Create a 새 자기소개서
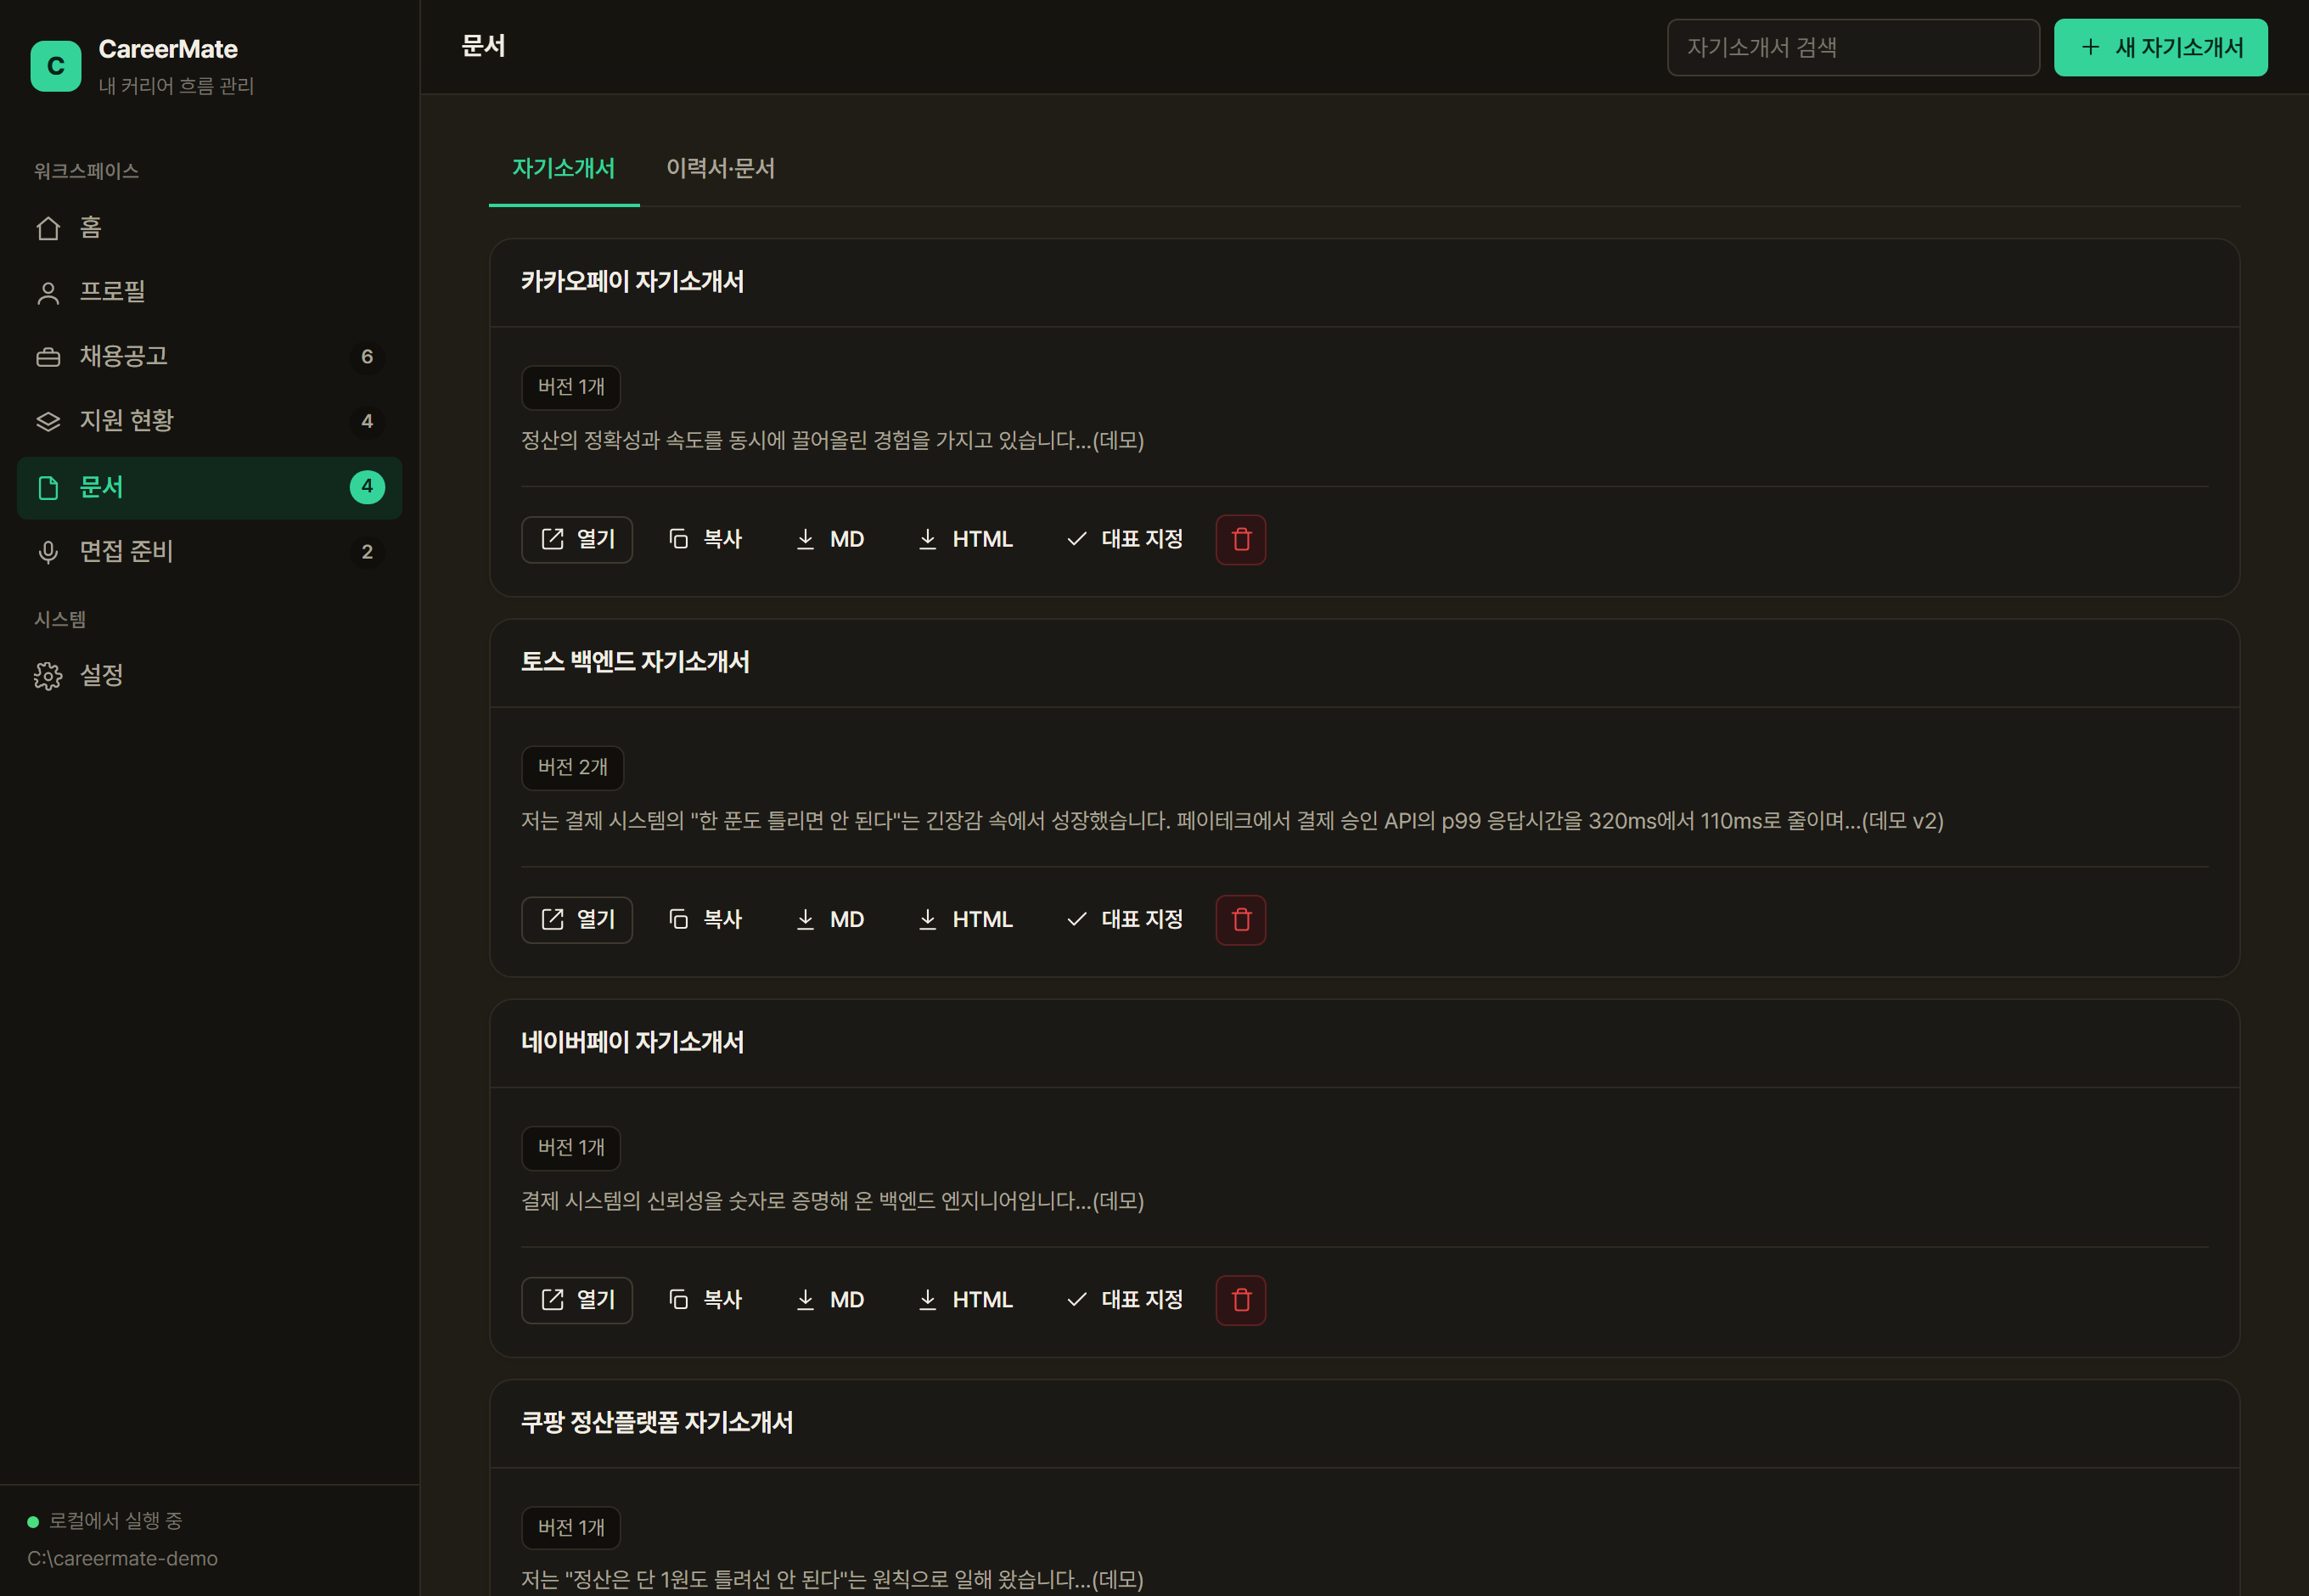Viewport: 2309px width, 1596px height. pos(2160,47)
